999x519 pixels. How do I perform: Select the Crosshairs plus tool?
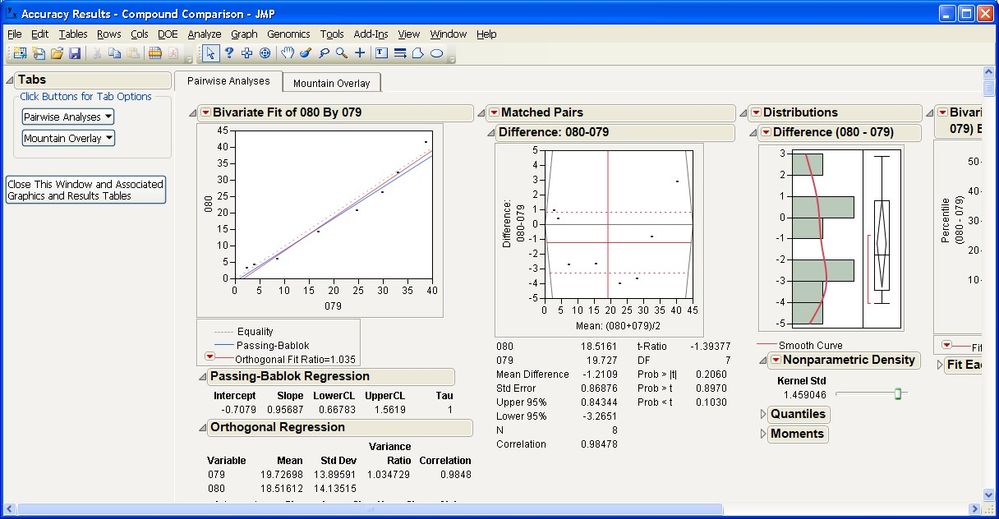360,53
